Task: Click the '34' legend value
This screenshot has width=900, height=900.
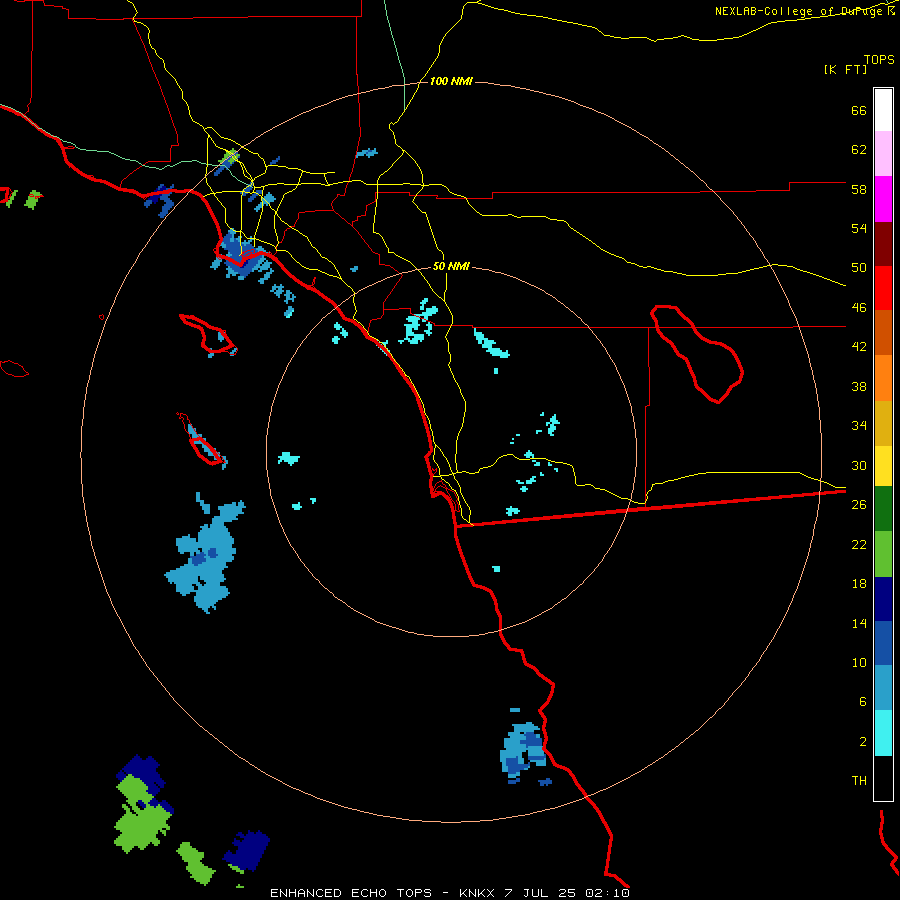Action: [x=859, y=425]
